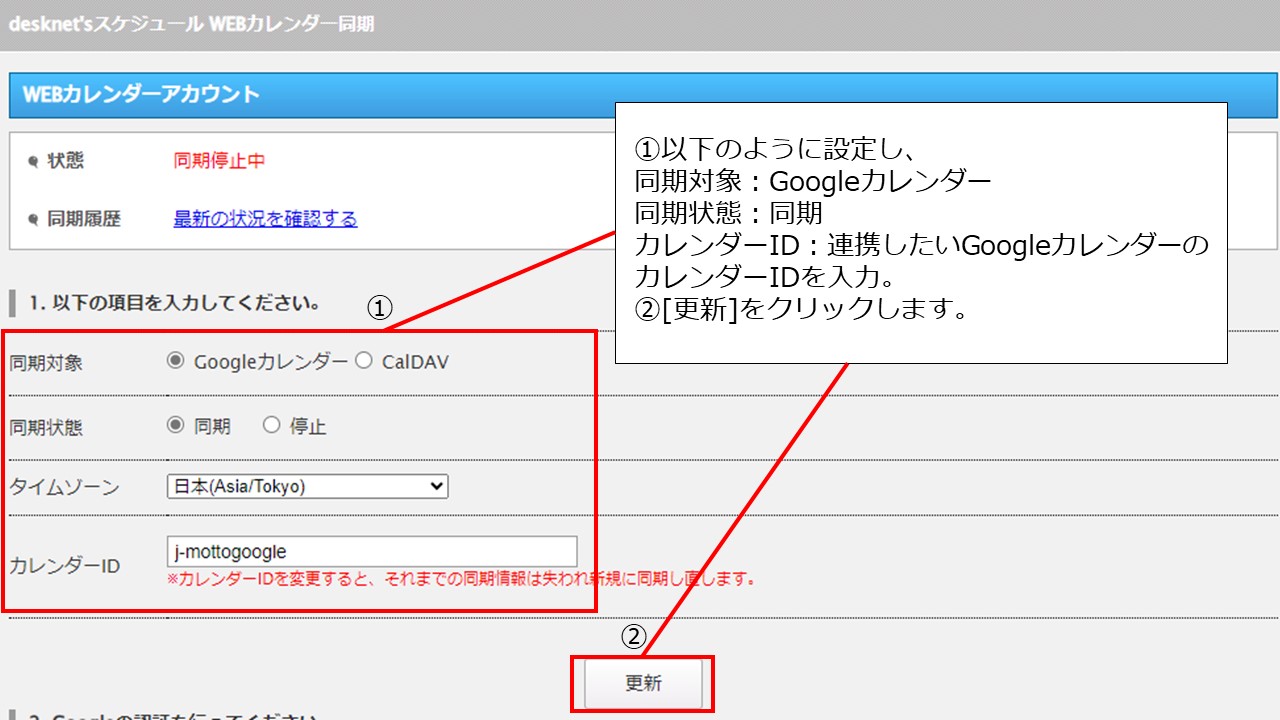Open the タイムゾーン dropdown showing 日本(Asia/Tokyo)
The image size is (1280, 720).
[307, 487]
